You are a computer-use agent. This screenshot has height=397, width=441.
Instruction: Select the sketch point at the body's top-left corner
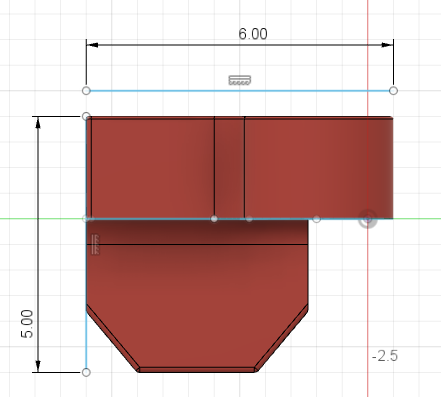click(x=86, y=116)
